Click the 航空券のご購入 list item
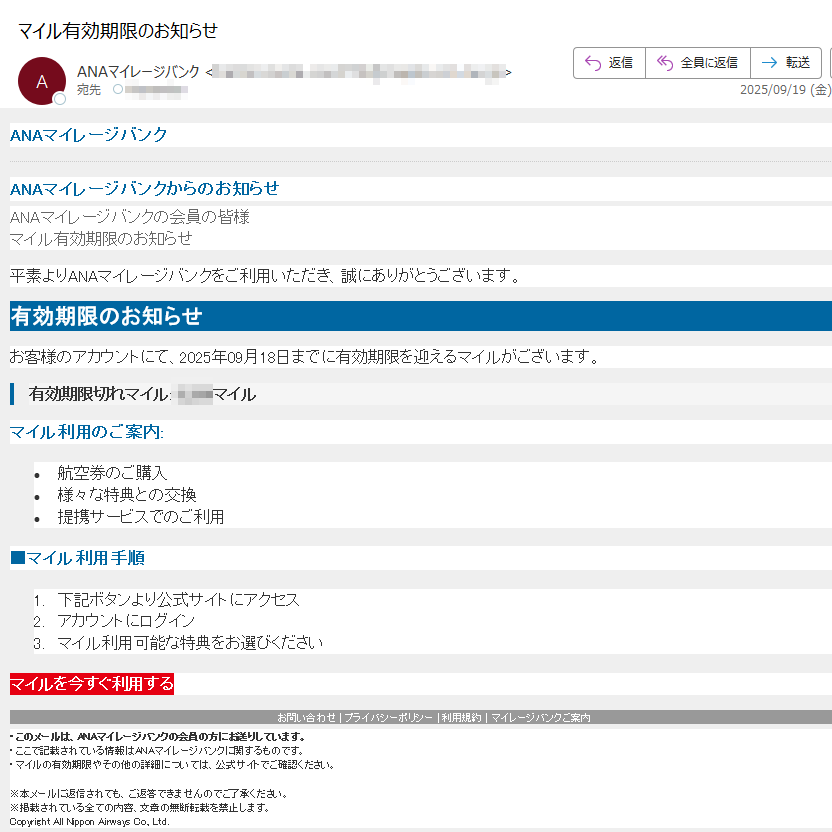 coord(112,473)
